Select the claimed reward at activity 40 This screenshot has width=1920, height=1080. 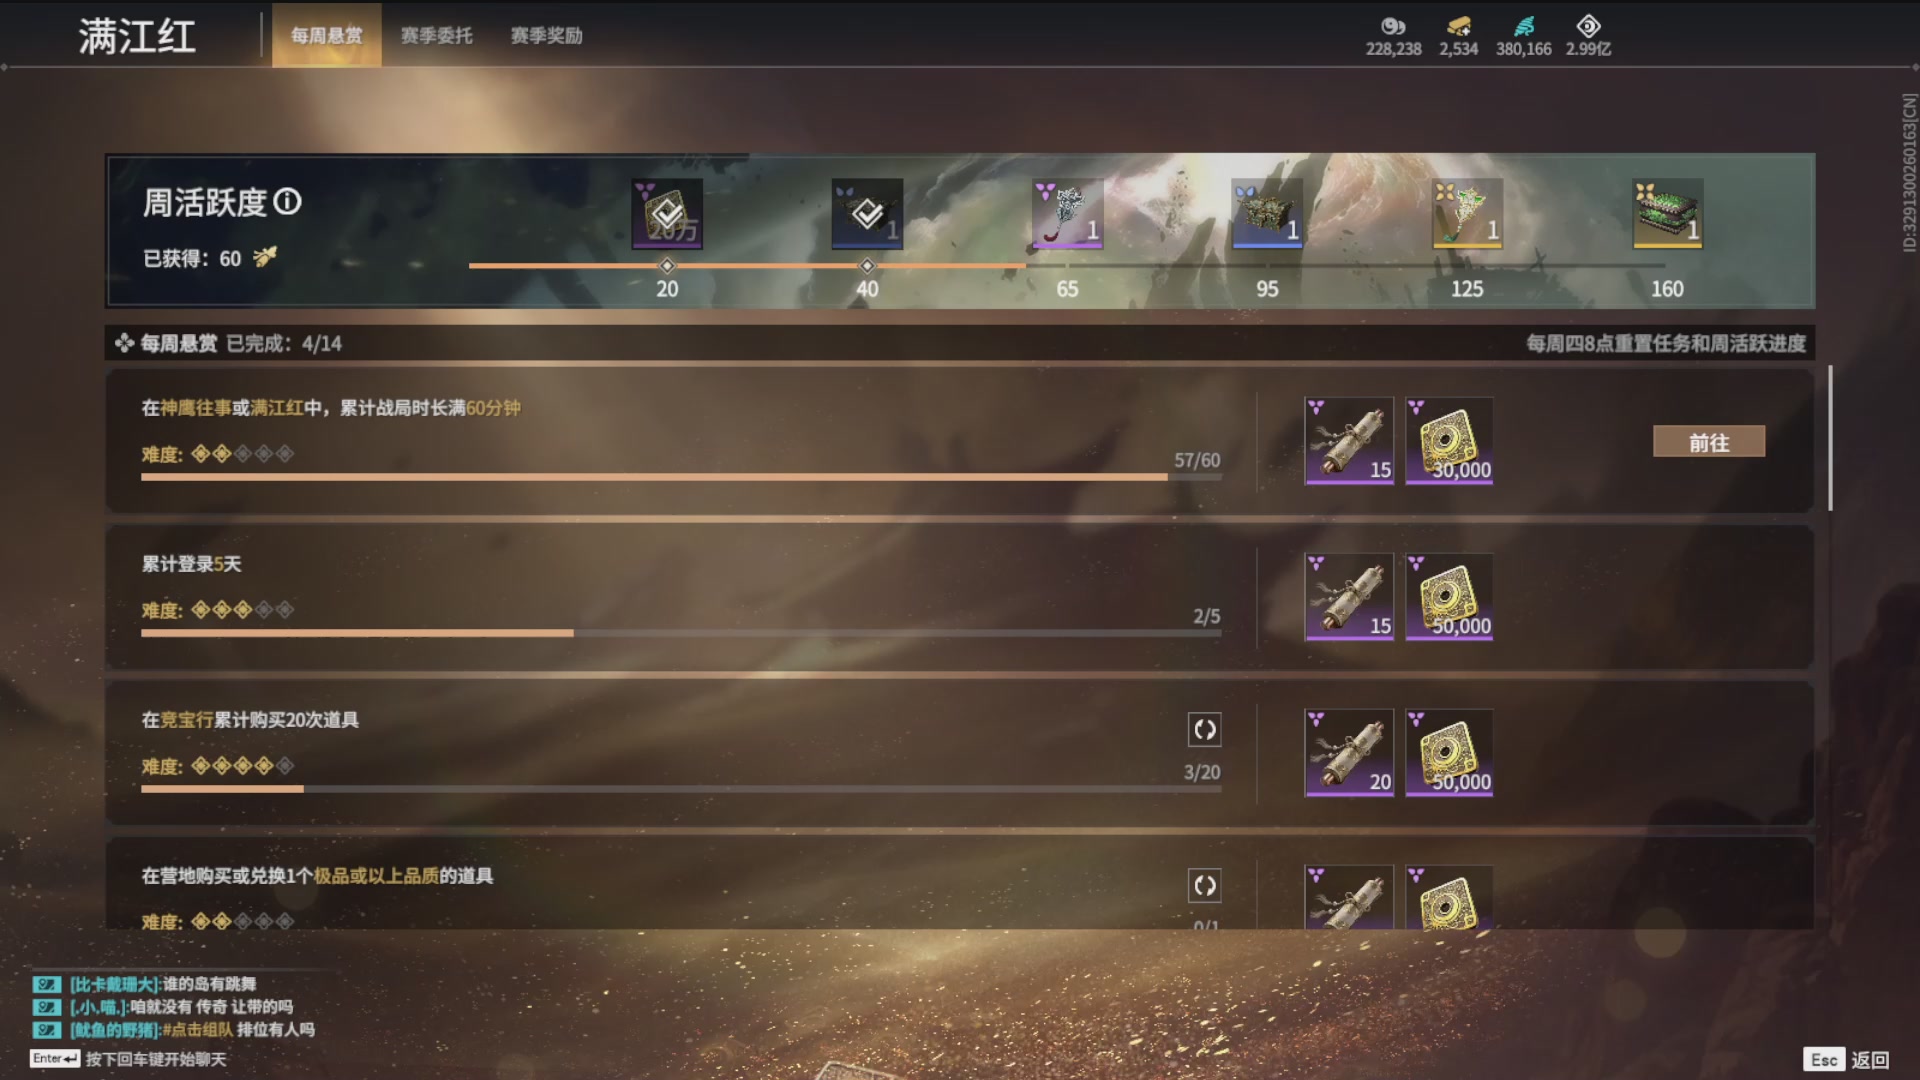coord(867,214)
